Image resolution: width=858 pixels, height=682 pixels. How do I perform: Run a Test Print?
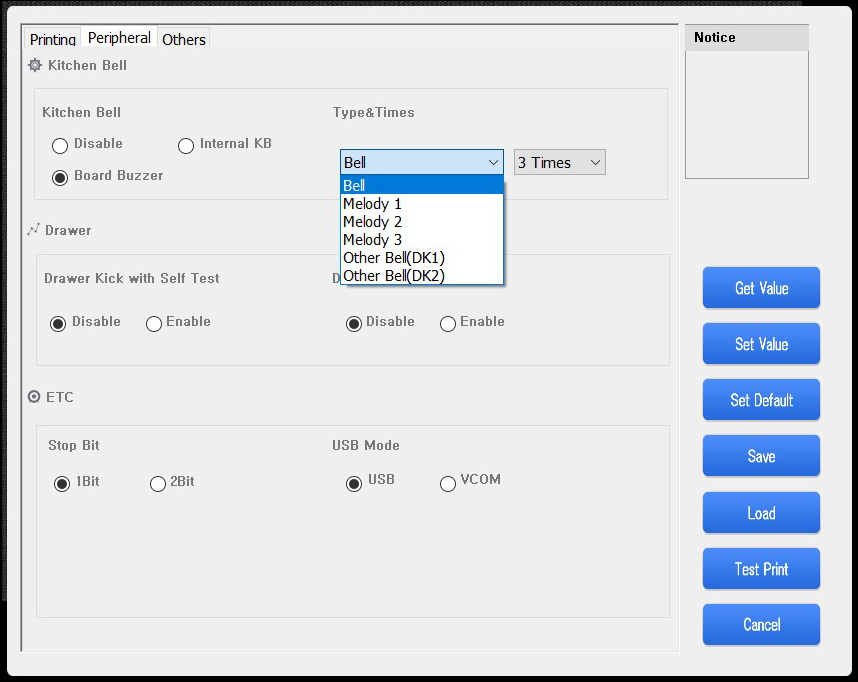point(761,569)
